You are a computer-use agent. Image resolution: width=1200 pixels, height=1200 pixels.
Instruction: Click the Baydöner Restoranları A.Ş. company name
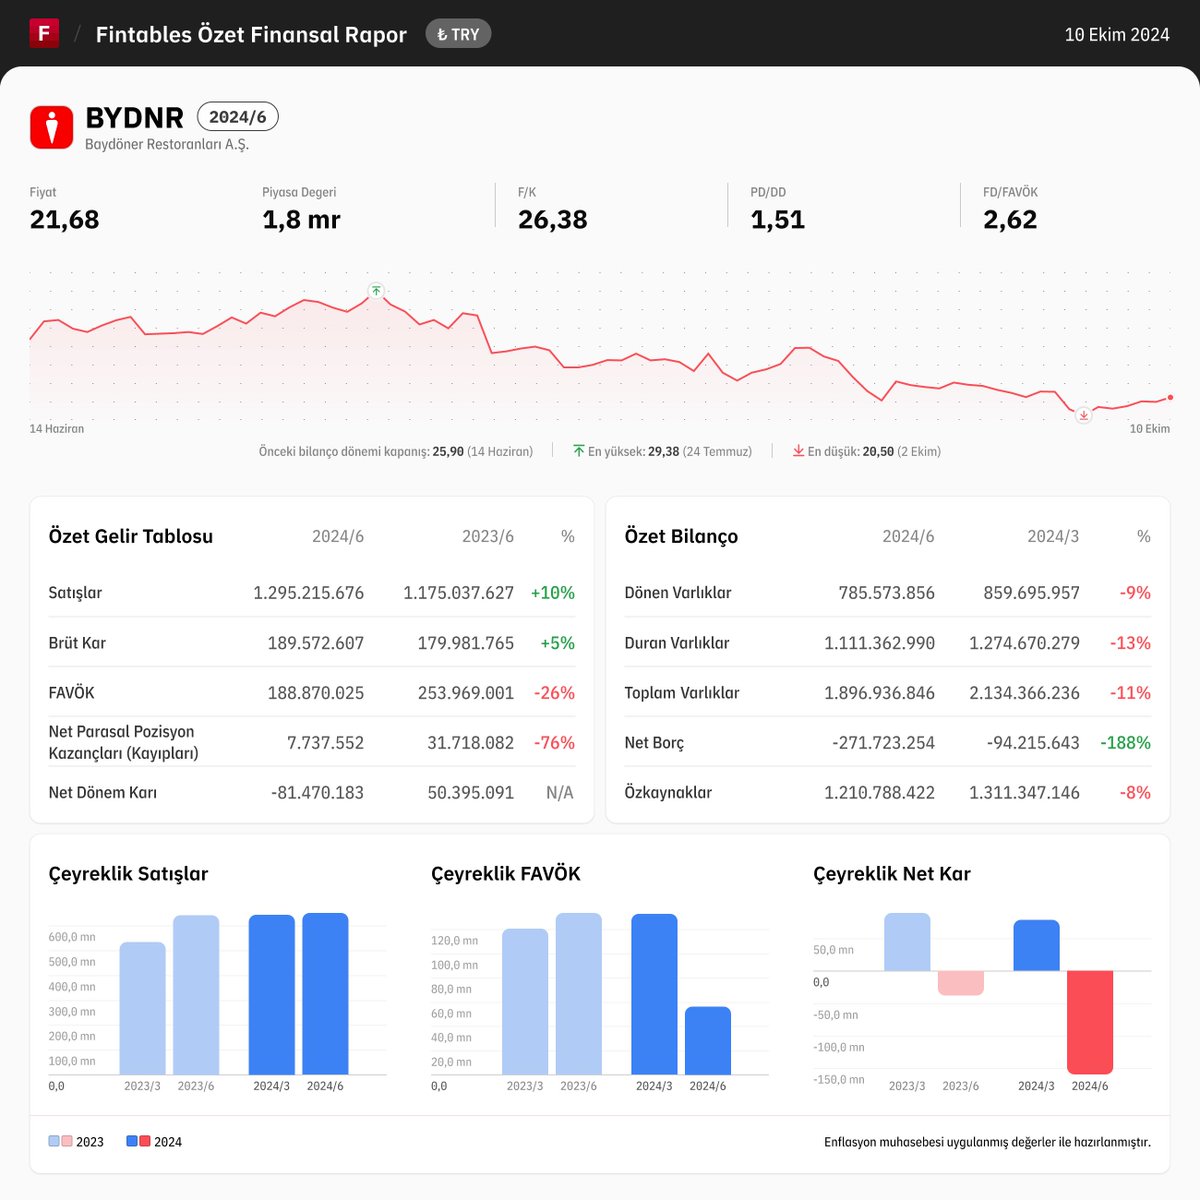167,144
